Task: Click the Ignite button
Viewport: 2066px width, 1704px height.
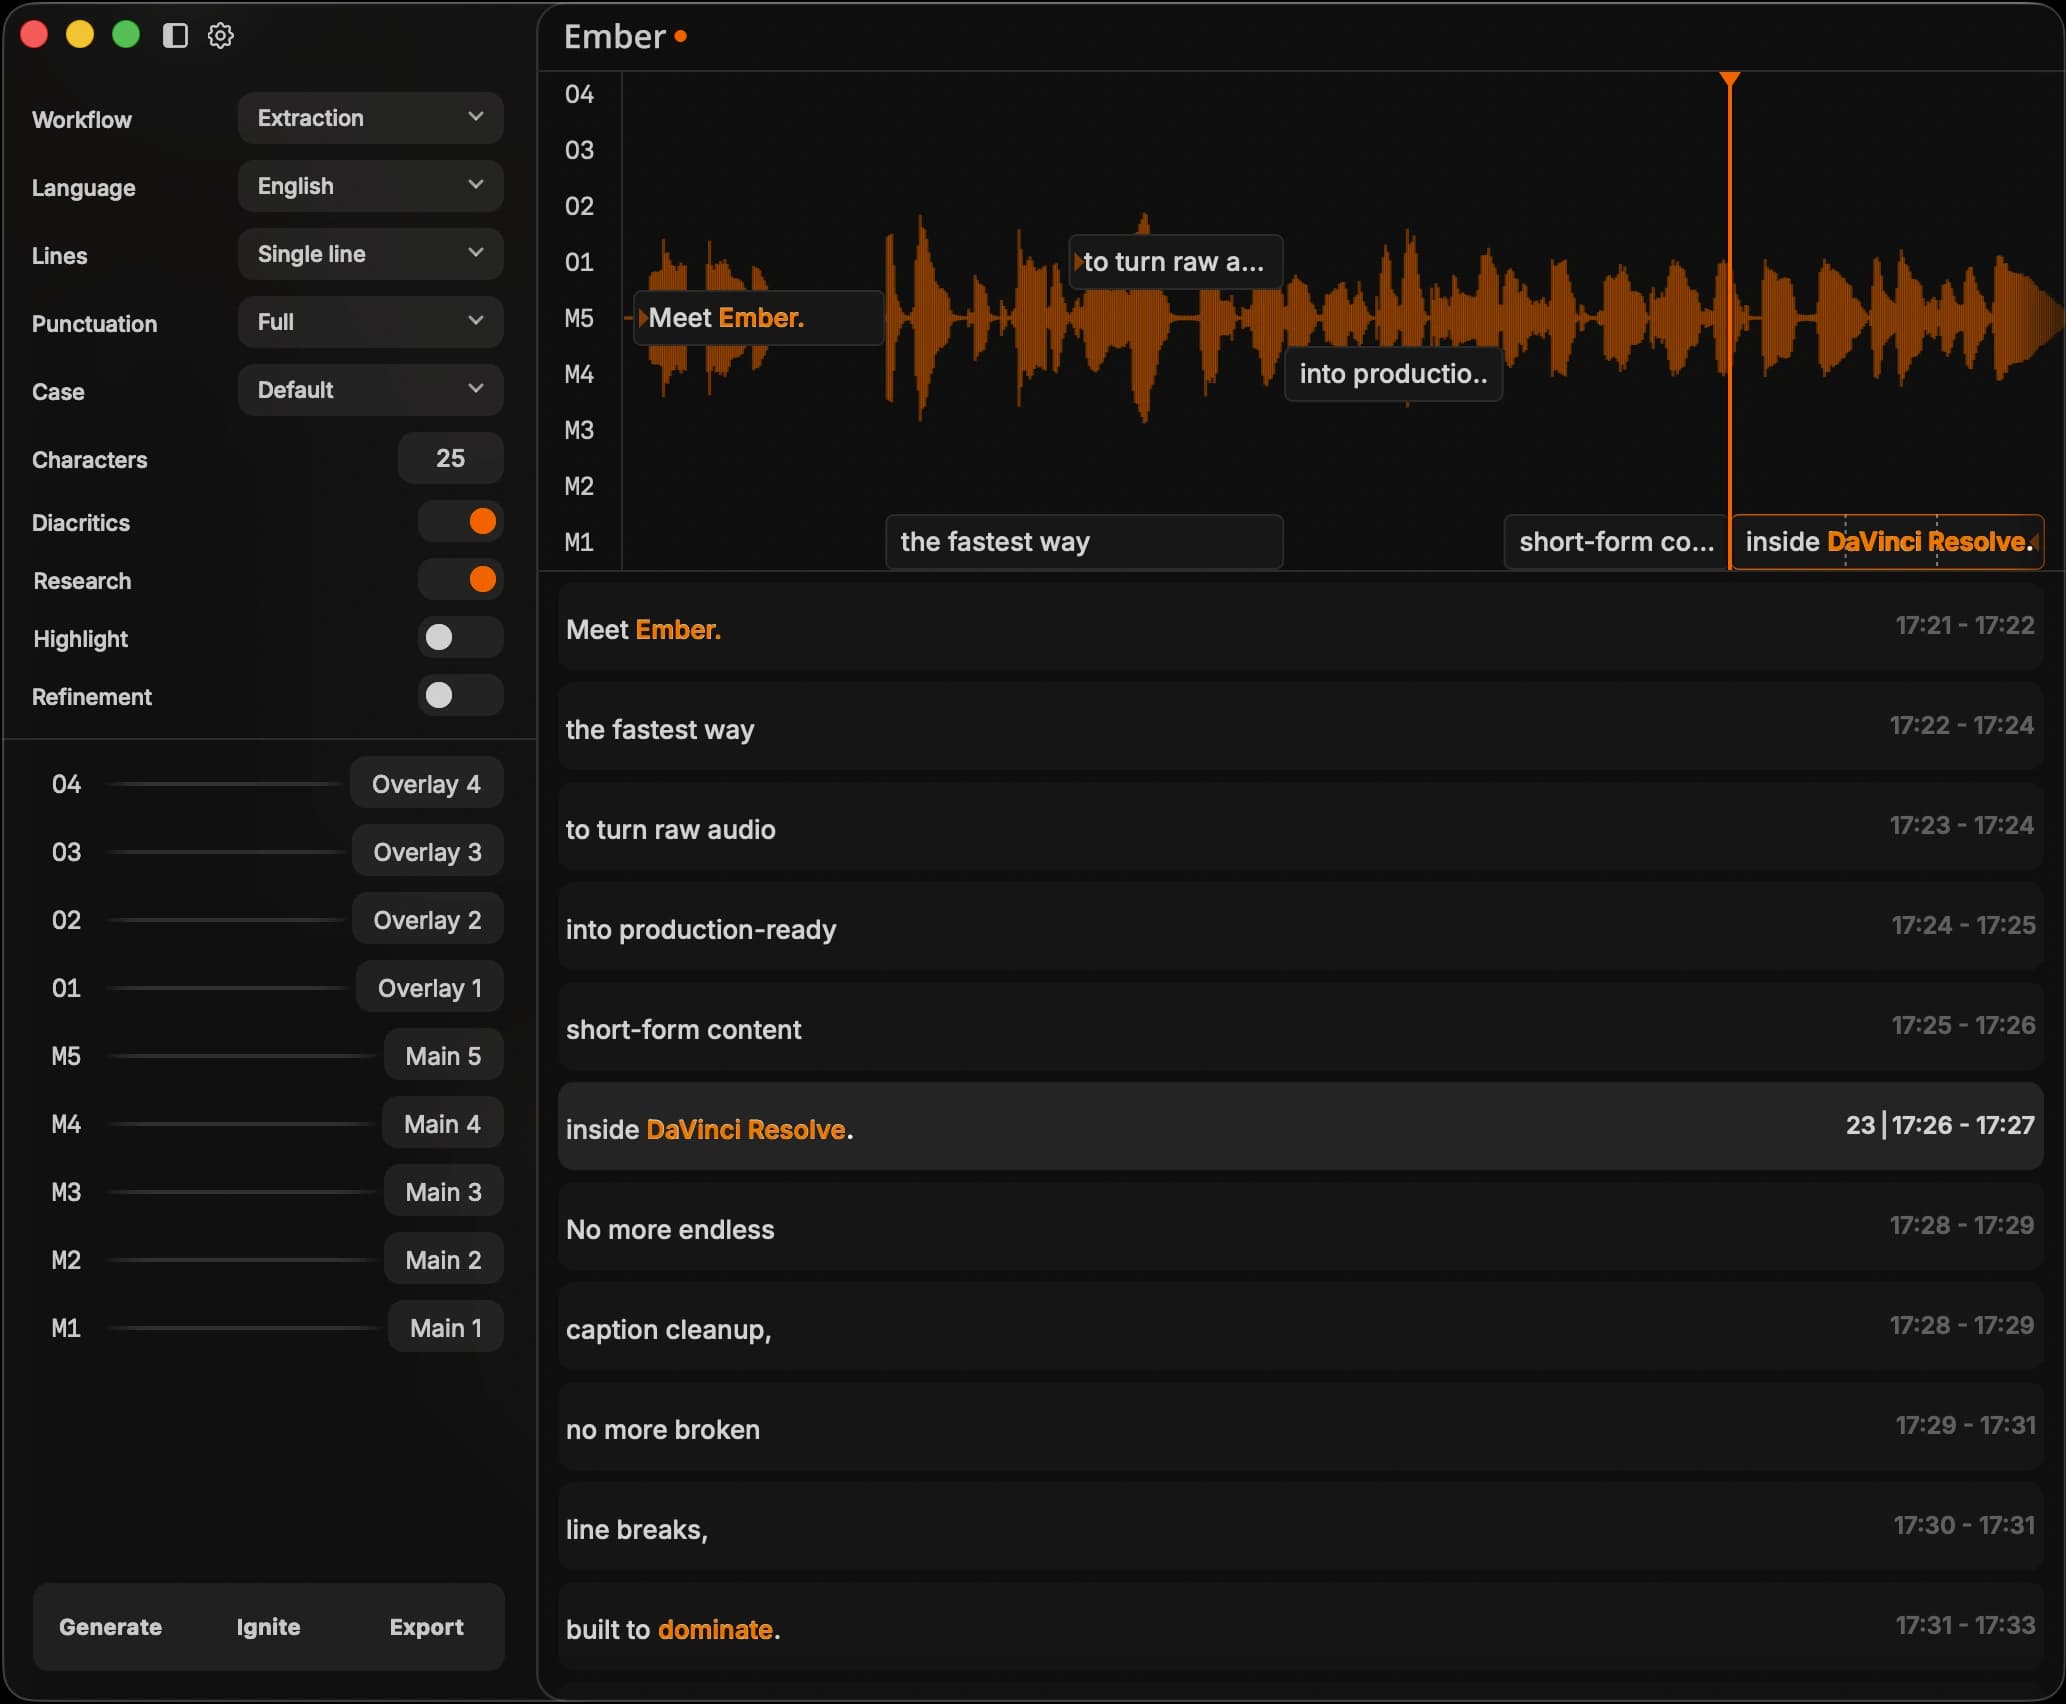Action: point(268,1627)
